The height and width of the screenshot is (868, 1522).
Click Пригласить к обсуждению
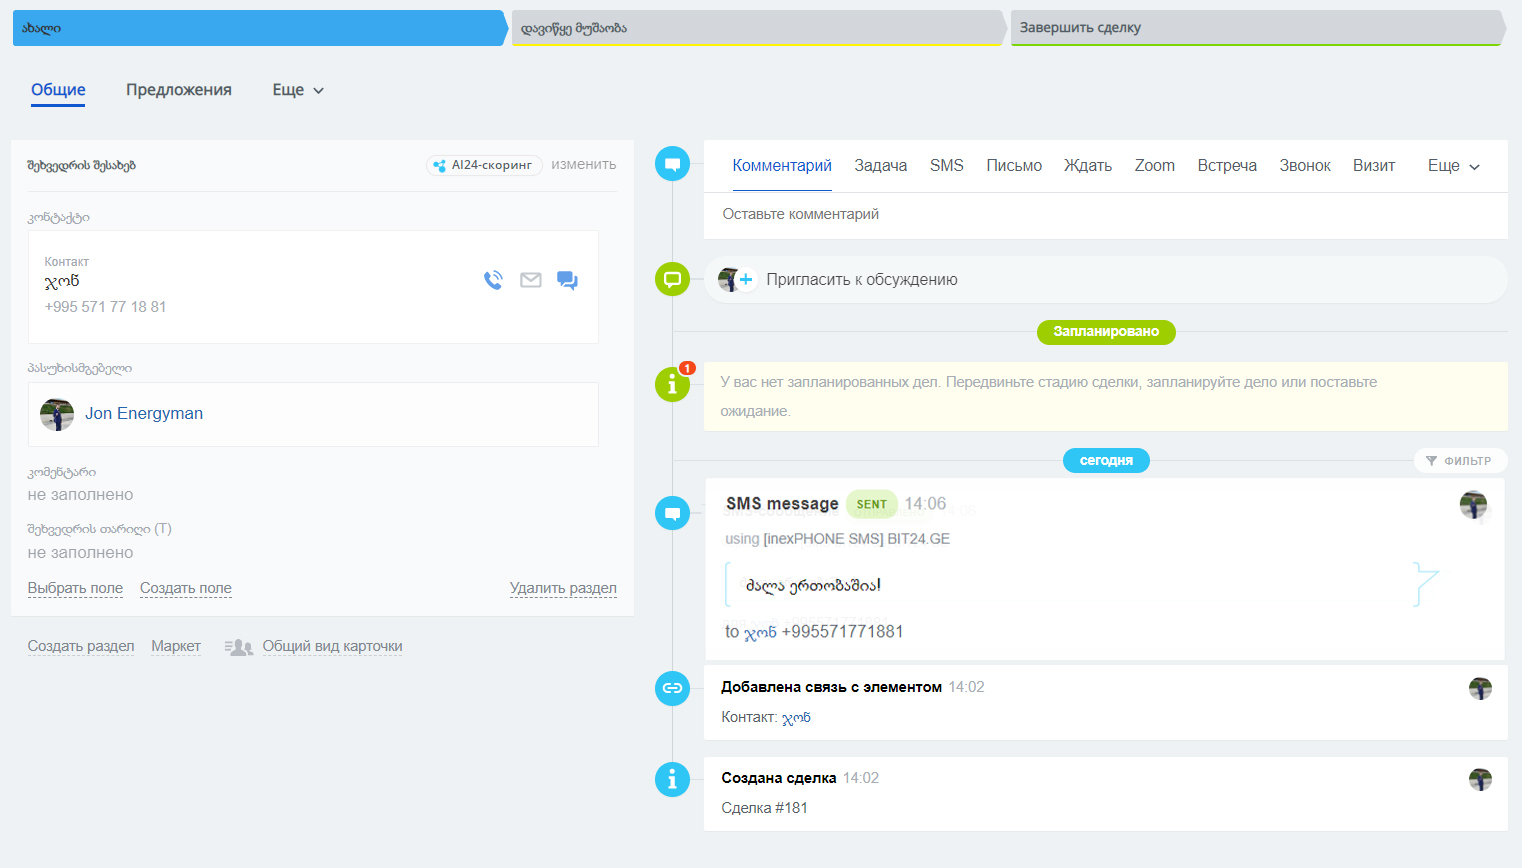tap(862, 280)
